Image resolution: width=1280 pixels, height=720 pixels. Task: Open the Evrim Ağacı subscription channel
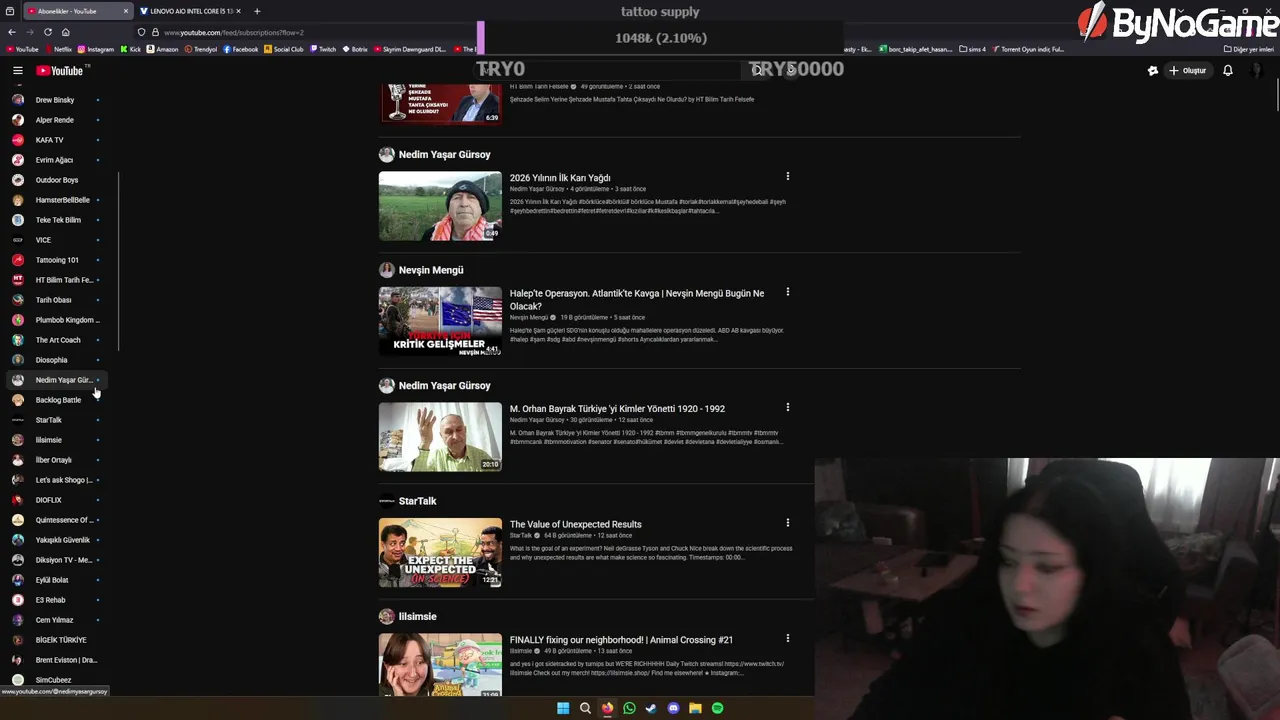pyautogui.click(x=55, y=160)
